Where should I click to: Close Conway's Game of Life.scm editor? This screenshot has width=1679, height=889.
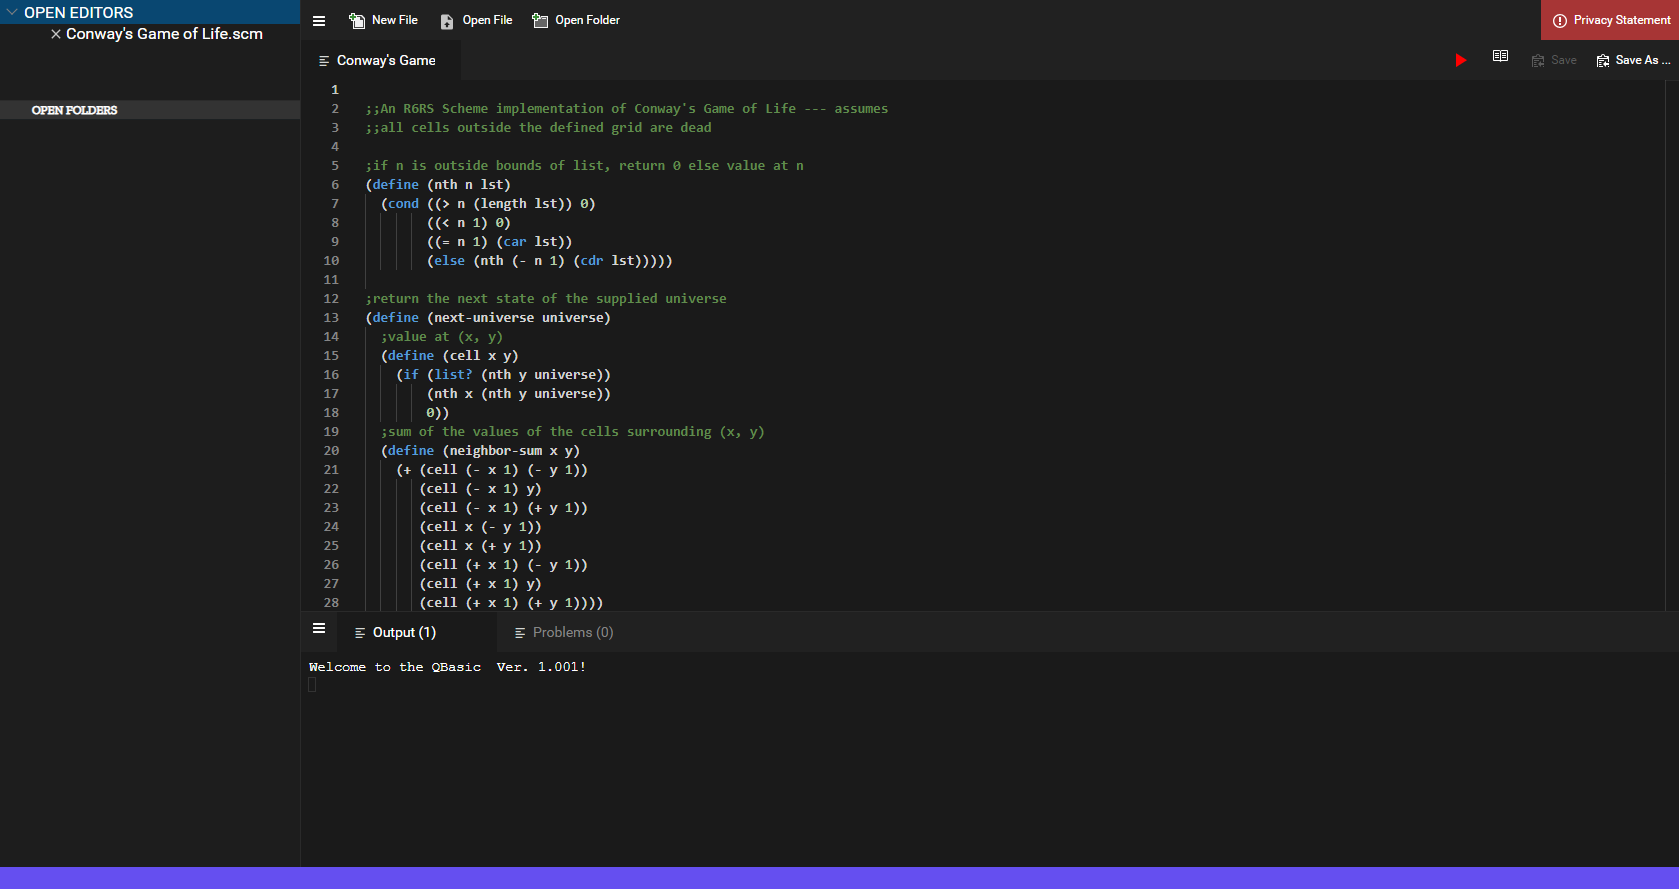point(56,34)
